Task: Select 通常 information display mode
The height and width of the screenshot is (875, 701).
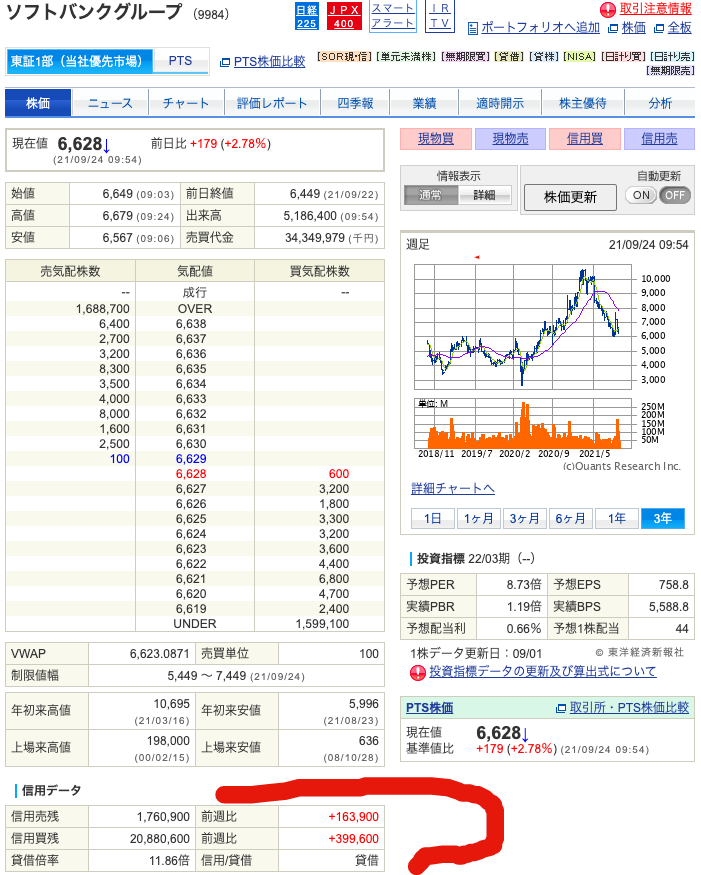Action: 431,195
